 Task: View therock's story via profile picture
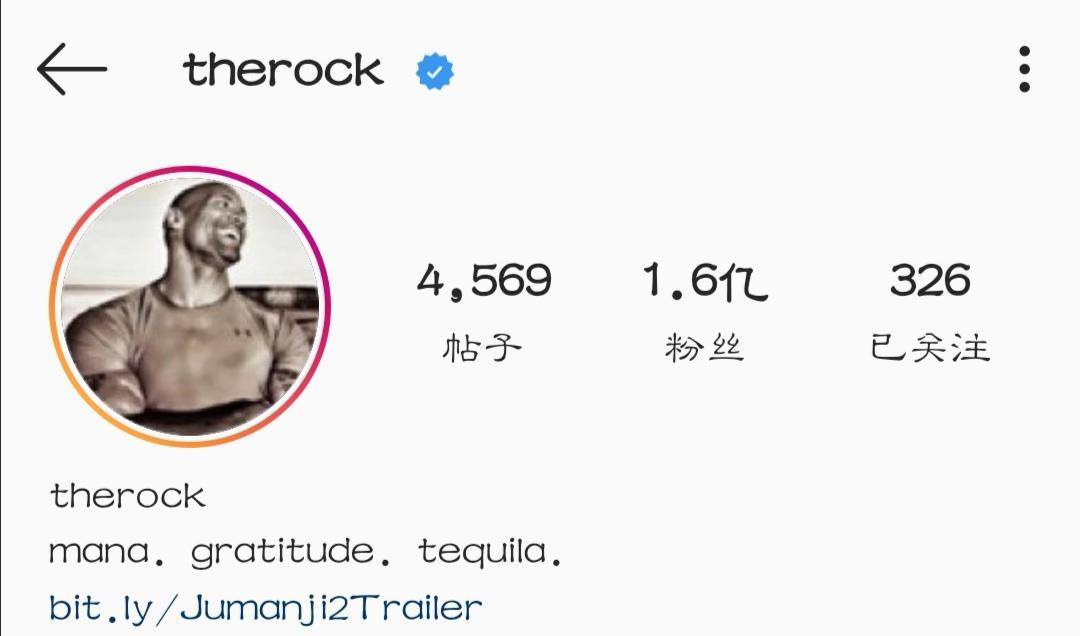[x=190, y=307]
